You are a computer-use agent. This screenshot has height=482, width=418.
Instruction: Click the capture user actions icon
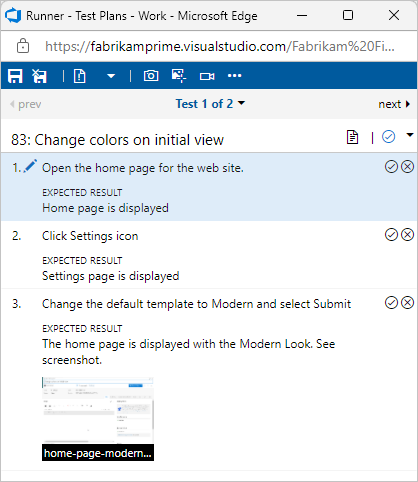click(x=179, y=76)
